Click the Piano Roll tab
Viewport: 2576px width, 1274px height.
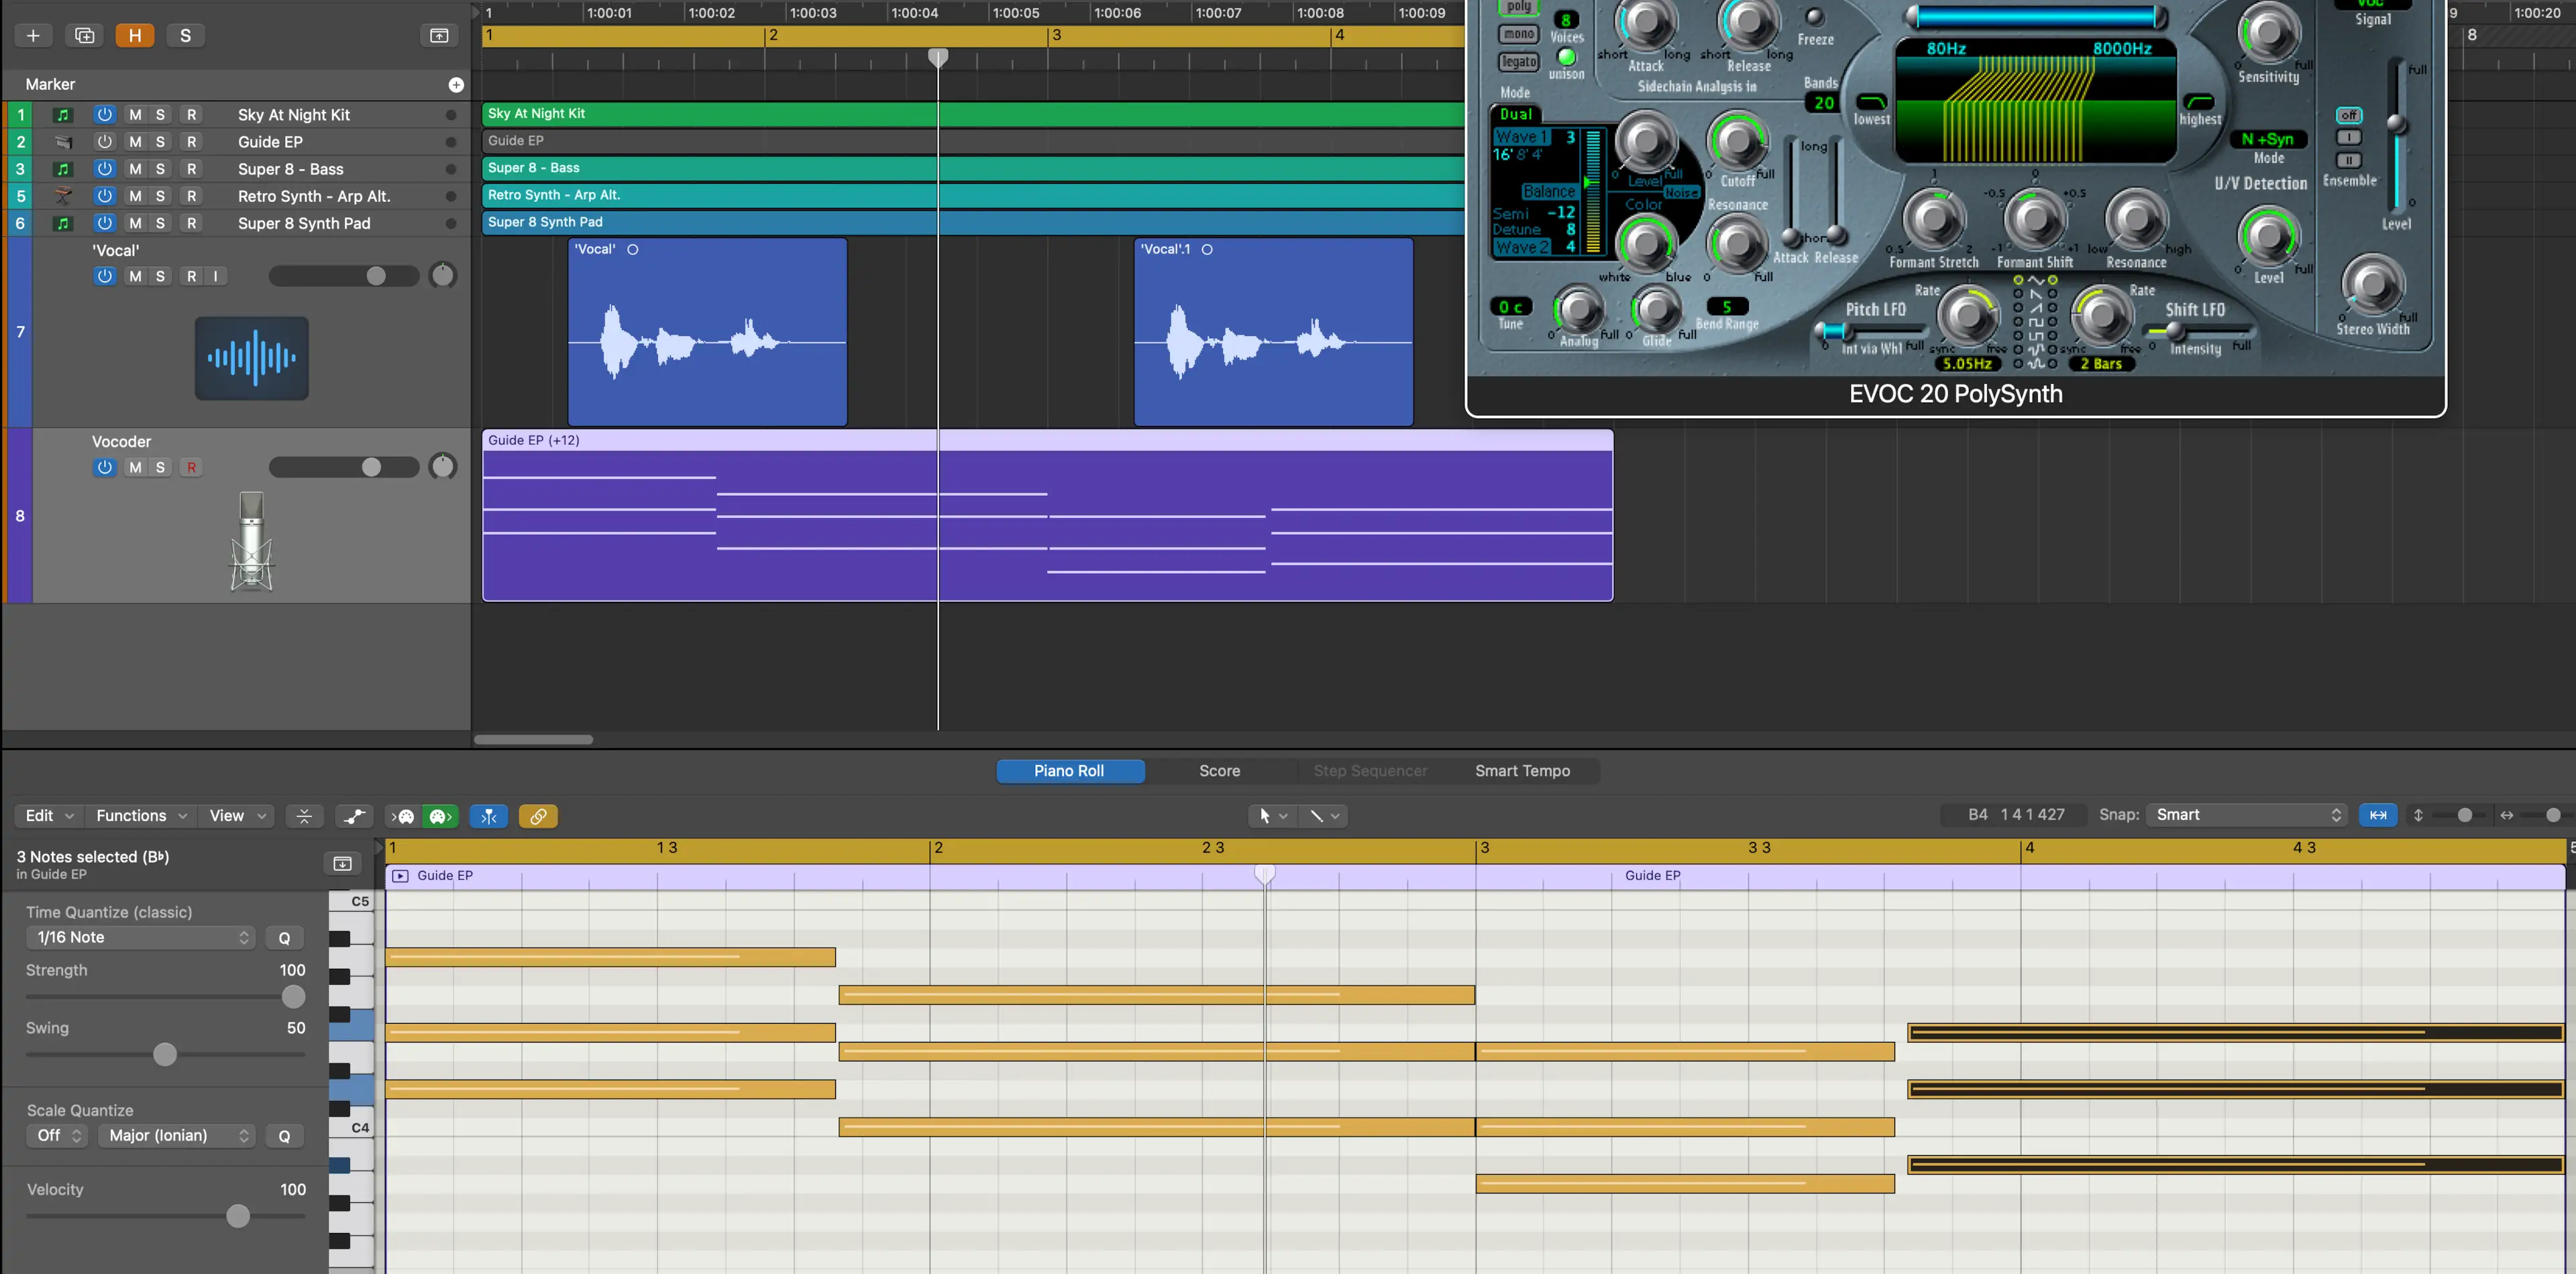tap(1068, 769)
